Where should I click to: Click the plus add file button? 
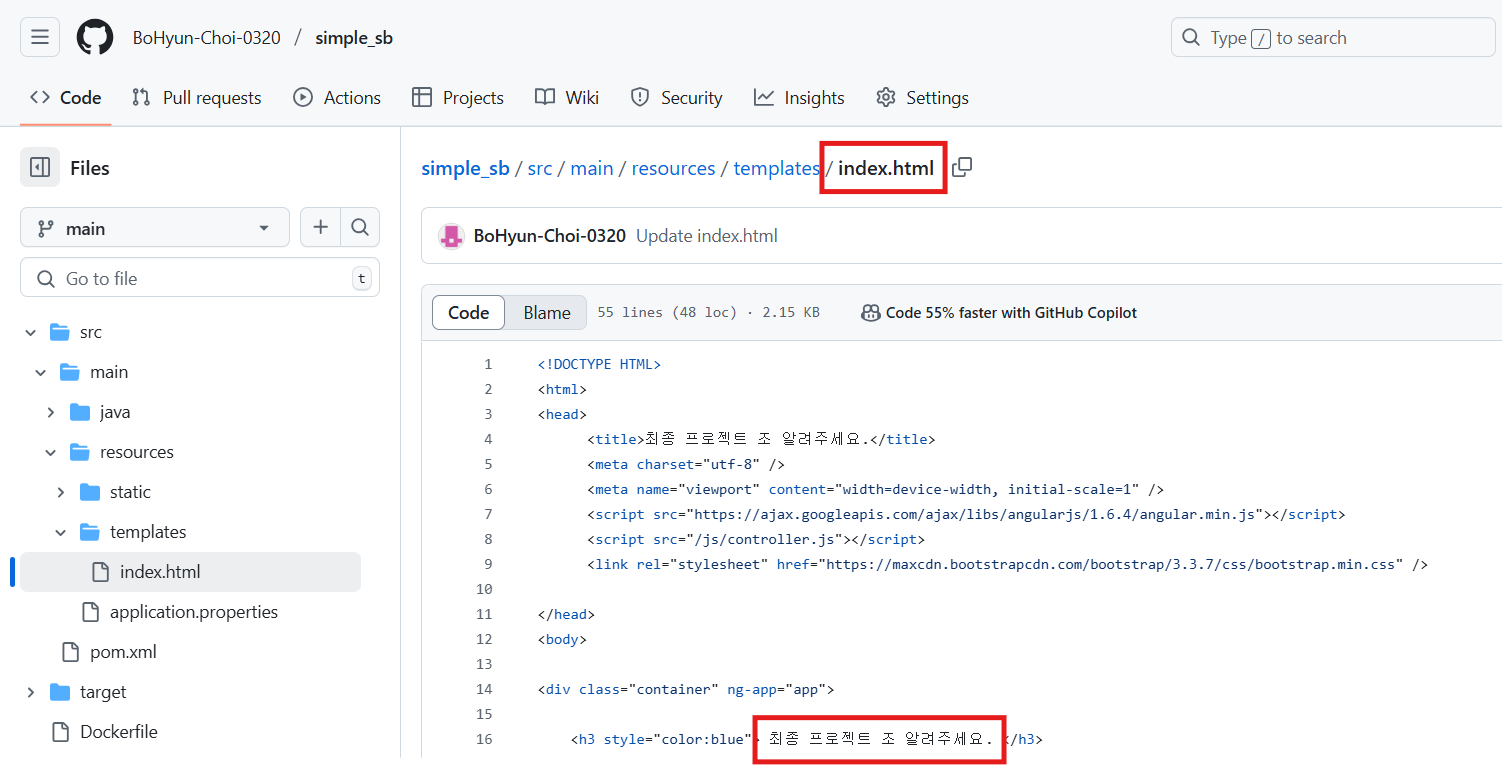[320, 228]
